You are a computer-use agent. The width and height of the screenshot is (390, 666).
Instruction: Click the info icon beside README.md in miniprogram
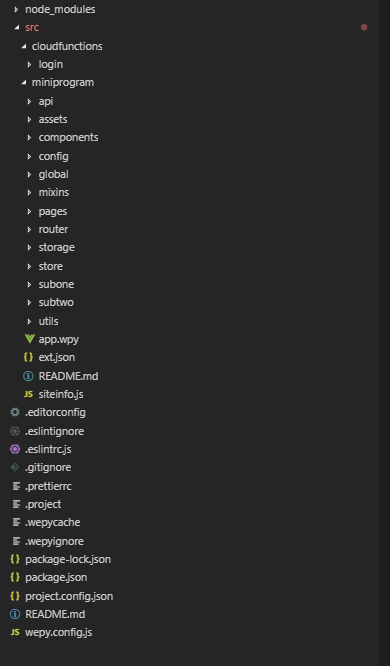click(x=28, y=376)
